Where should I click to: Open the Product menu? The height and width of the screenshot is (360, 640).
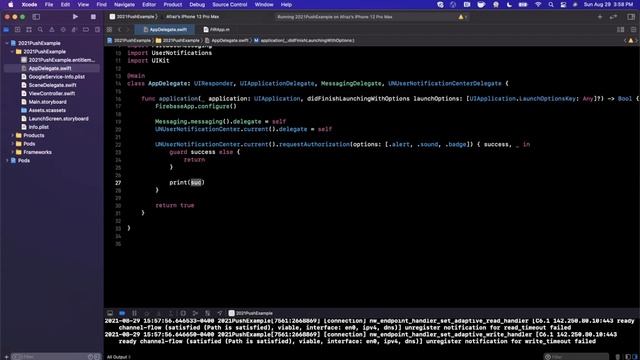(173, 4)
